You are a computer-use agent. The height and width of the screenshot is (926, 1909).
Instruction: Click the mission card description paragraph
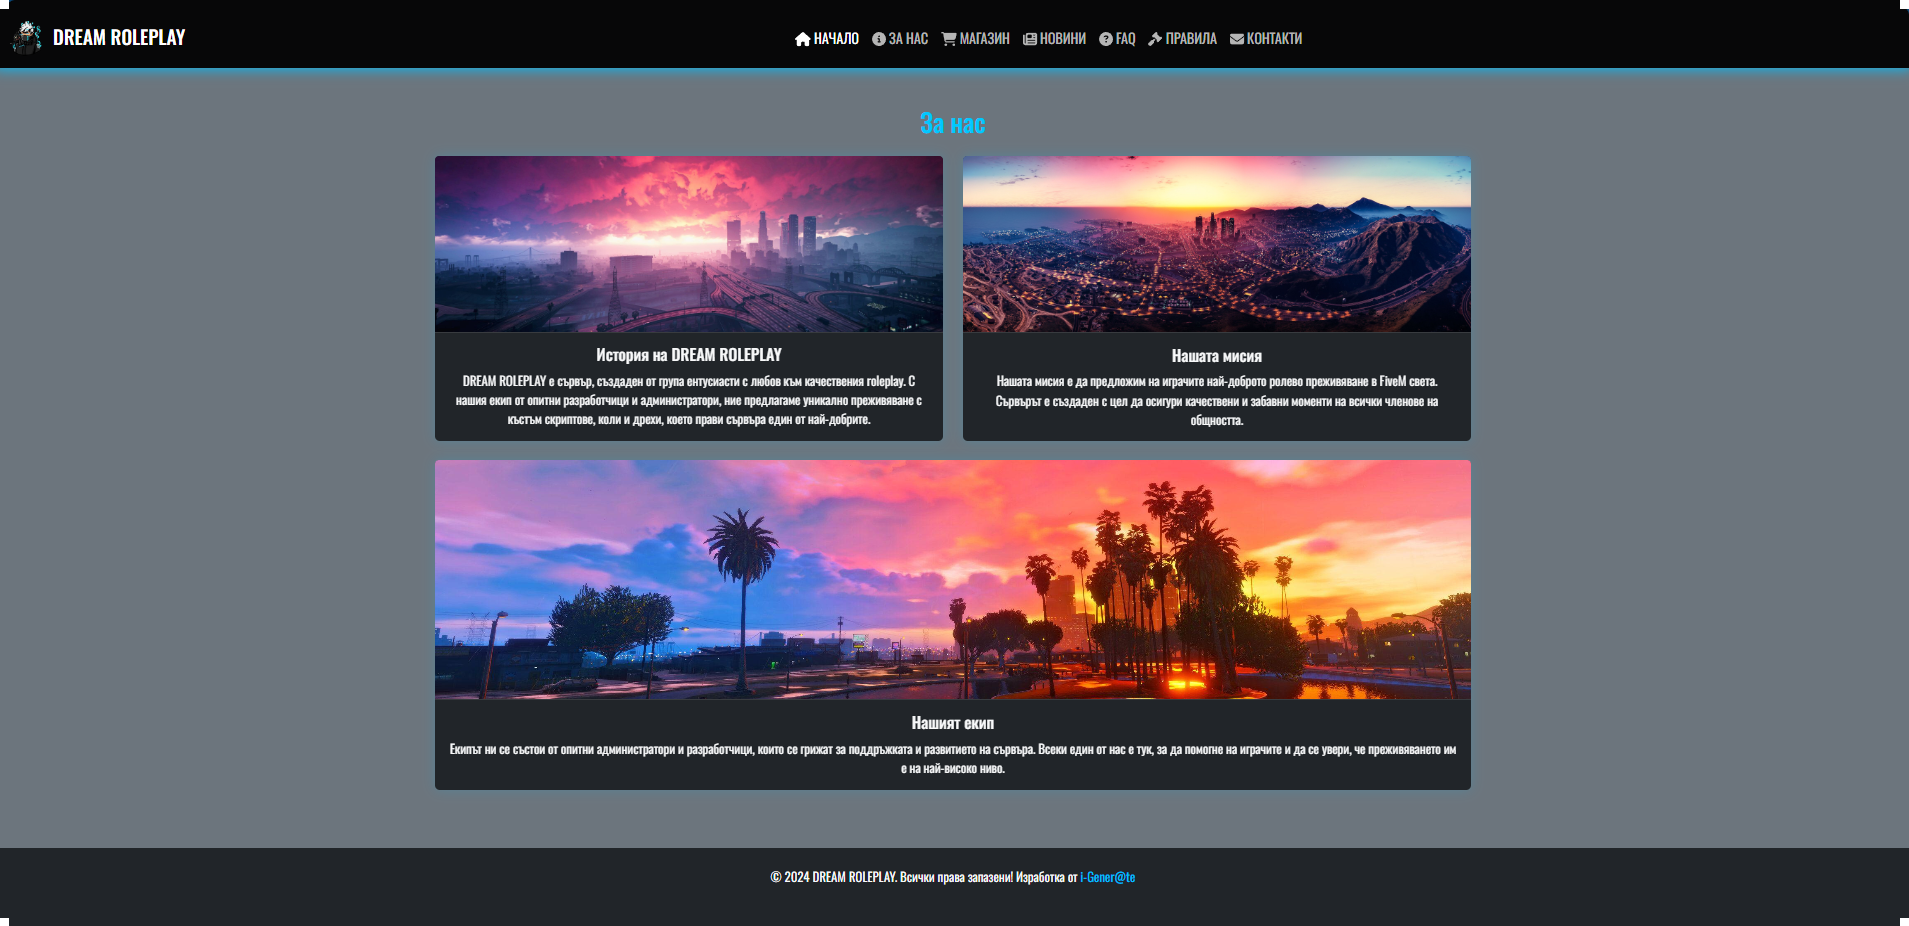[x=1217, y=401]
